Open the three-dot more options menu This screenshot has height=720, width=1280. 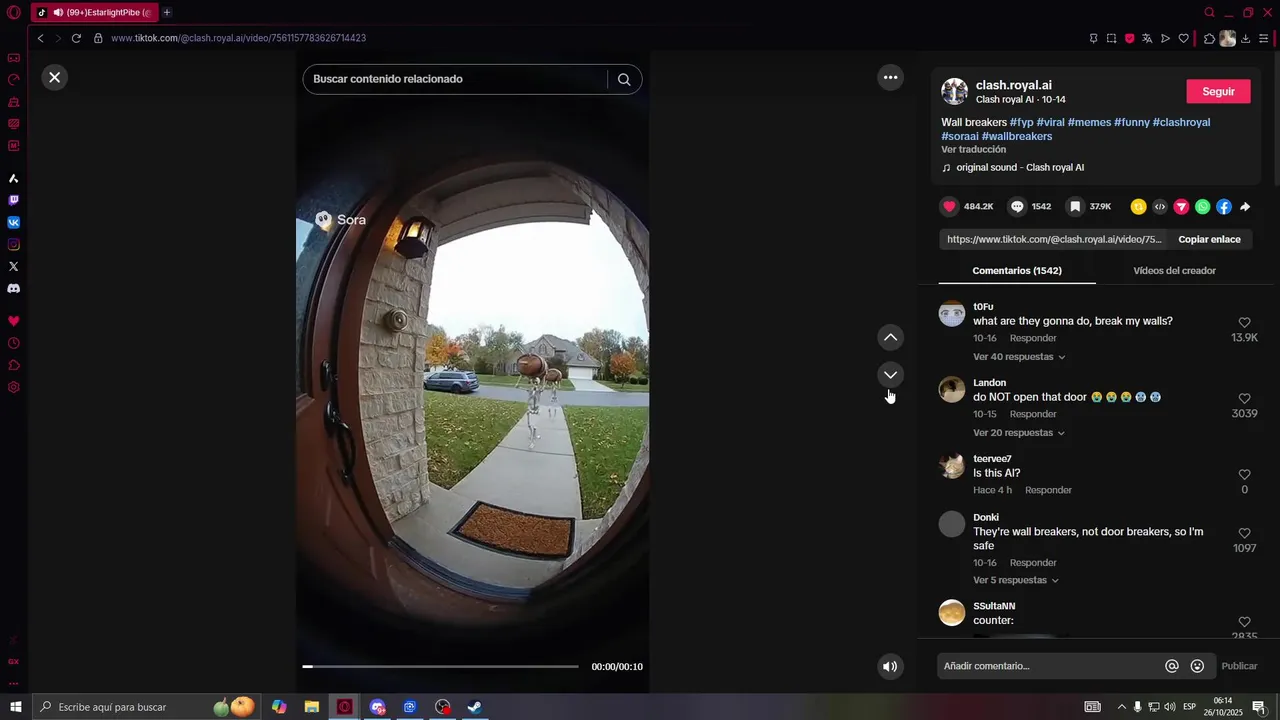click(x=890, y=77)
